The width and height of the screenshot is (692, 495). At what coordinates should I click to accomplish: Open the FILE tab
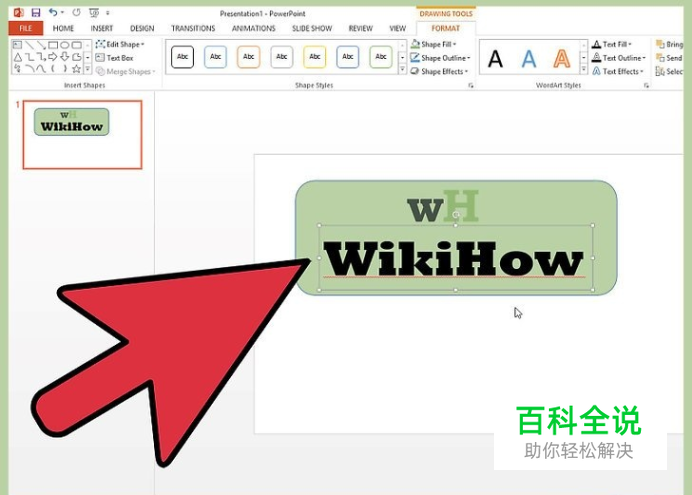coord(26,28)
